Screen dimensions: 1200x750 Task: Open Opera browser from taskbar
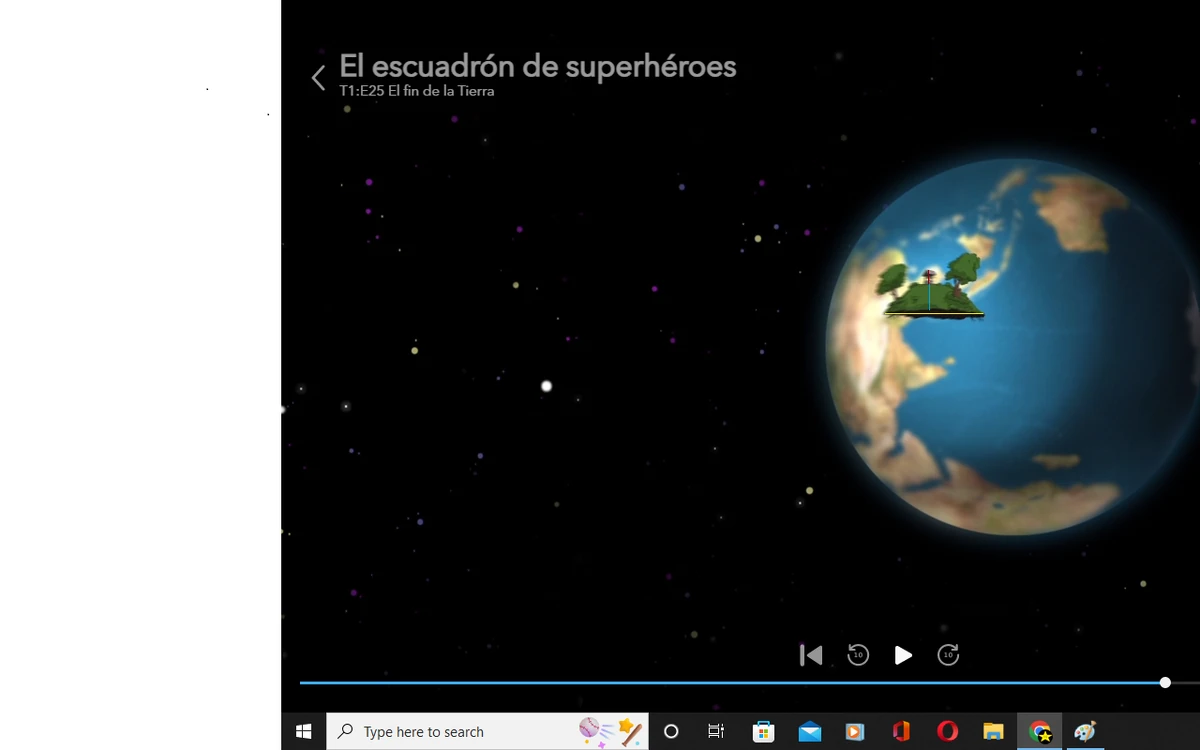[947, 731]
